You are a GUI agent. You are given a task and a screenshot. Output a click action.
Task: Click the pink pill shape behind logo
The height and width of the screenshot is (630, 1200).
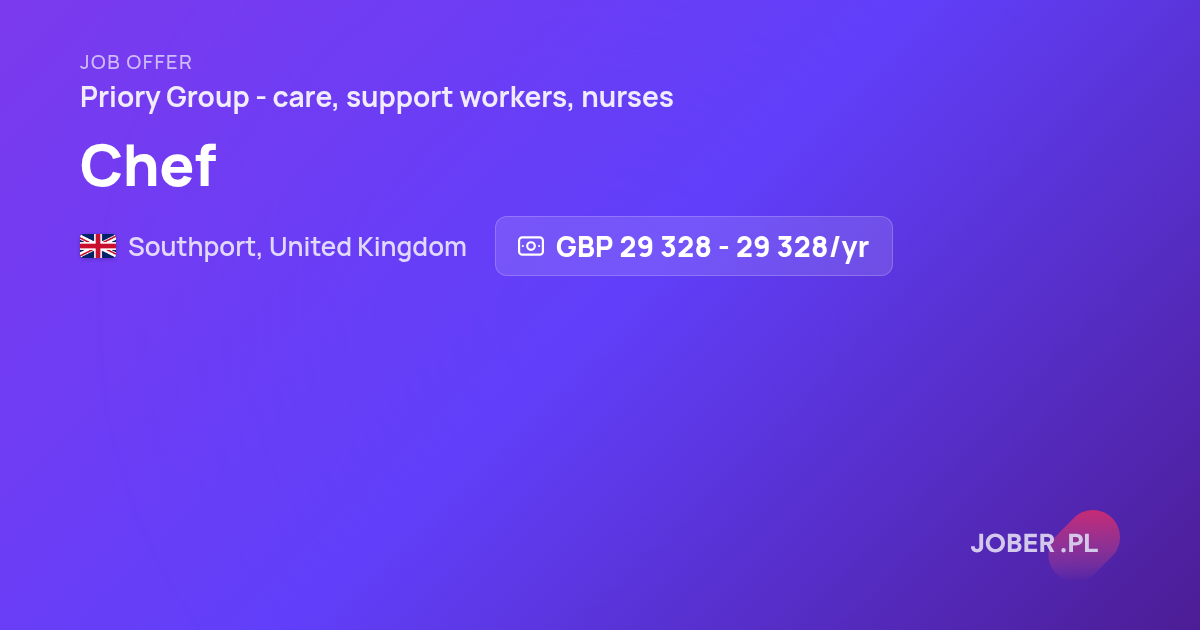(x=1084, y=545)
